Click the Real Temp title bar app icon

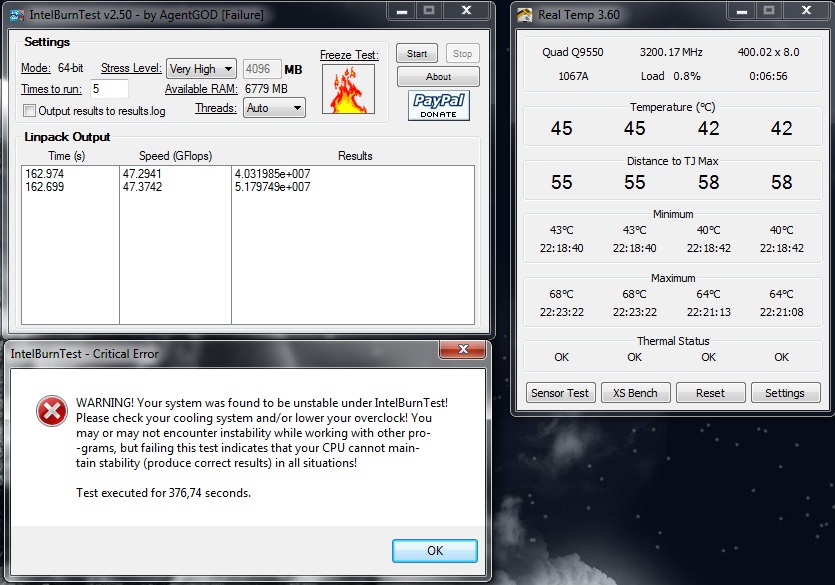pos(525,15)
